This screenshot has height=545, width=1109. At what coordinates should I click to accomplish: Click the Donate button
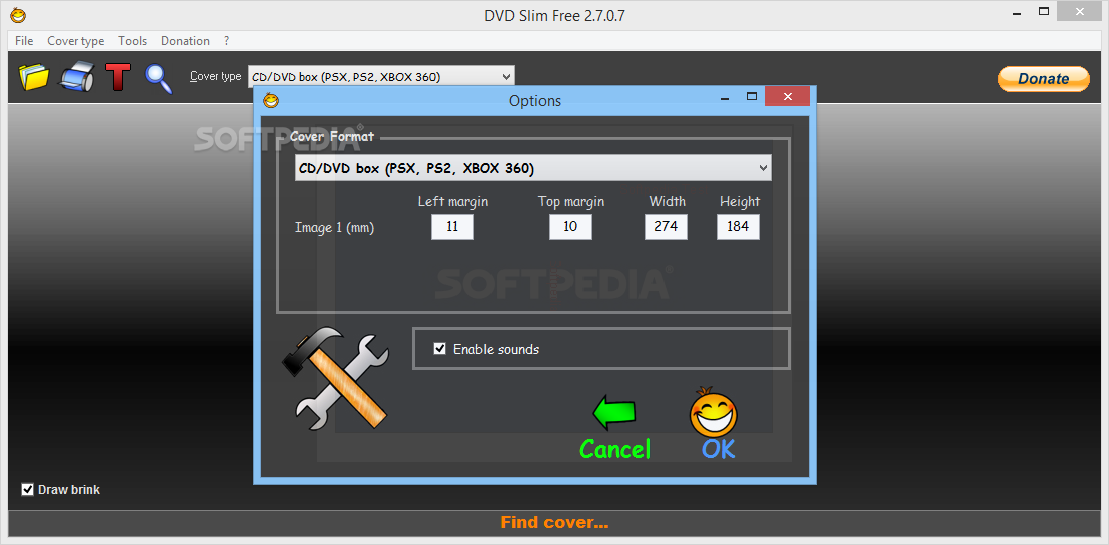(1043, 78)
